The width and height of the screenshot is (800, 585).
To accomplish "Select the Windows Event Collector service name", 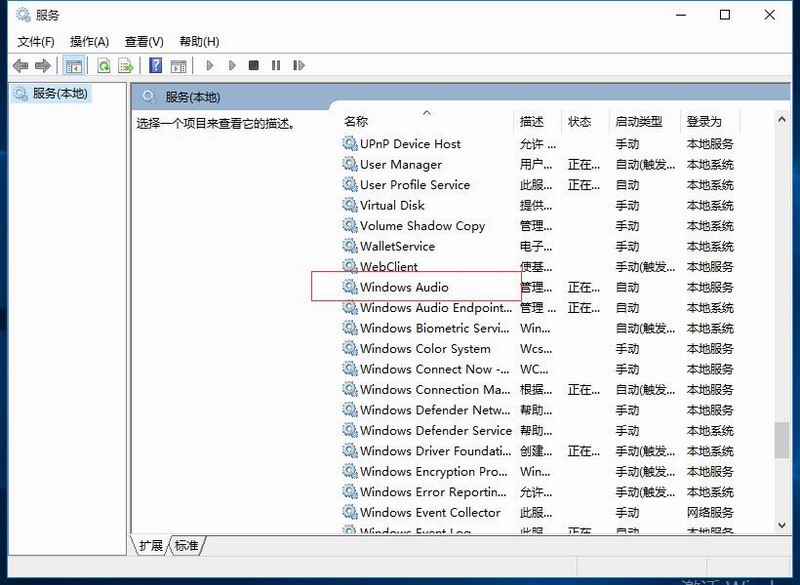I will [430, 512].
